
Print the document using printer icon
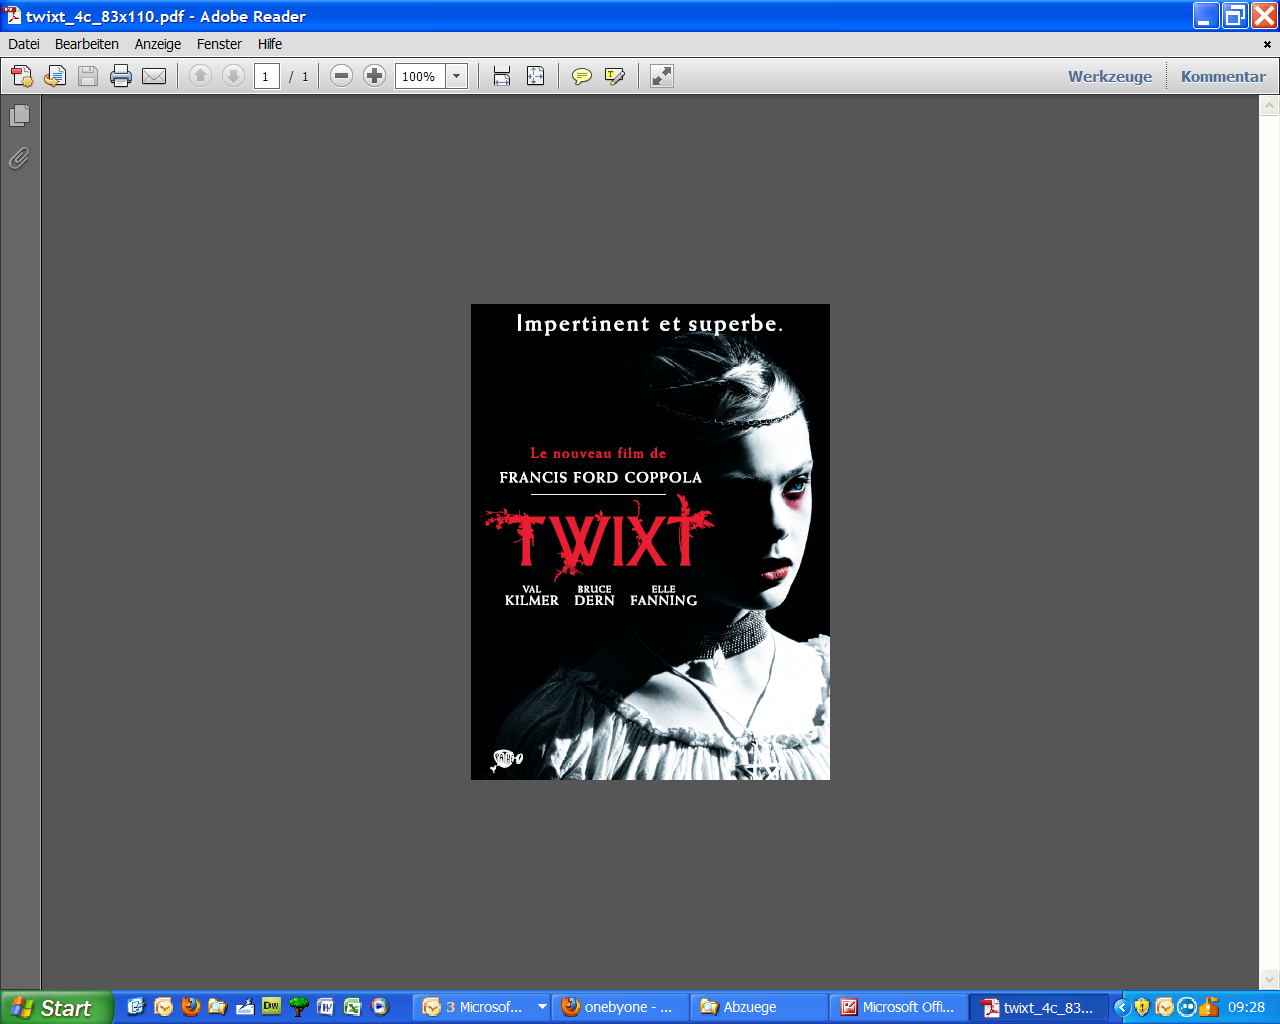(121, 76)
